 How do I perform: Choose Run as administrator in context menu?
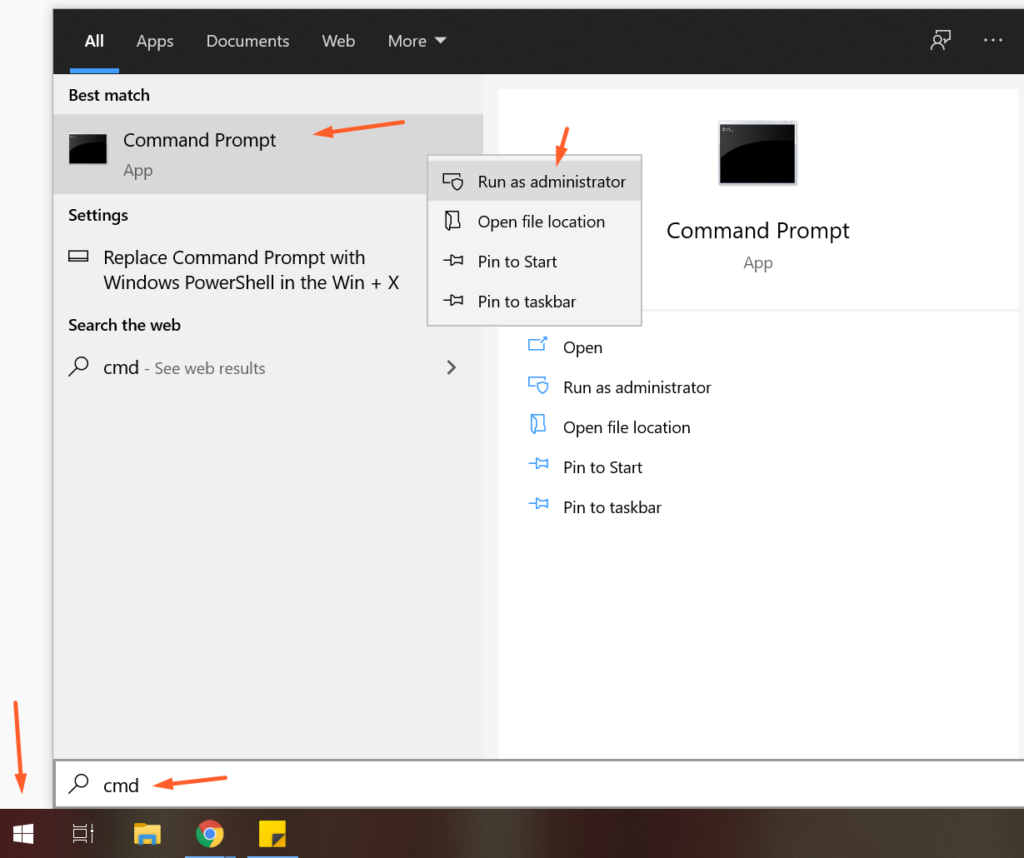[x=534, y=182]
